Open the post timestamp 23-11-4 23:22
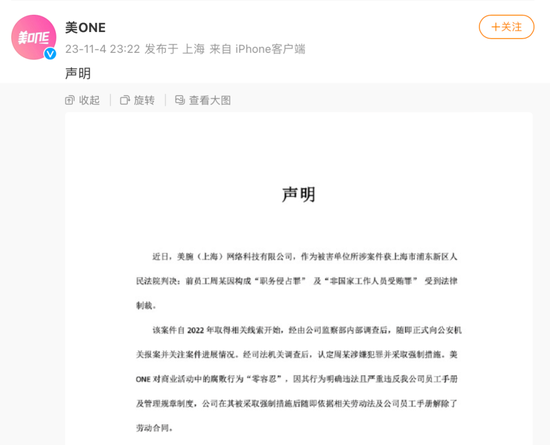Viewport: 550px width, 445px height. [102, 49]
